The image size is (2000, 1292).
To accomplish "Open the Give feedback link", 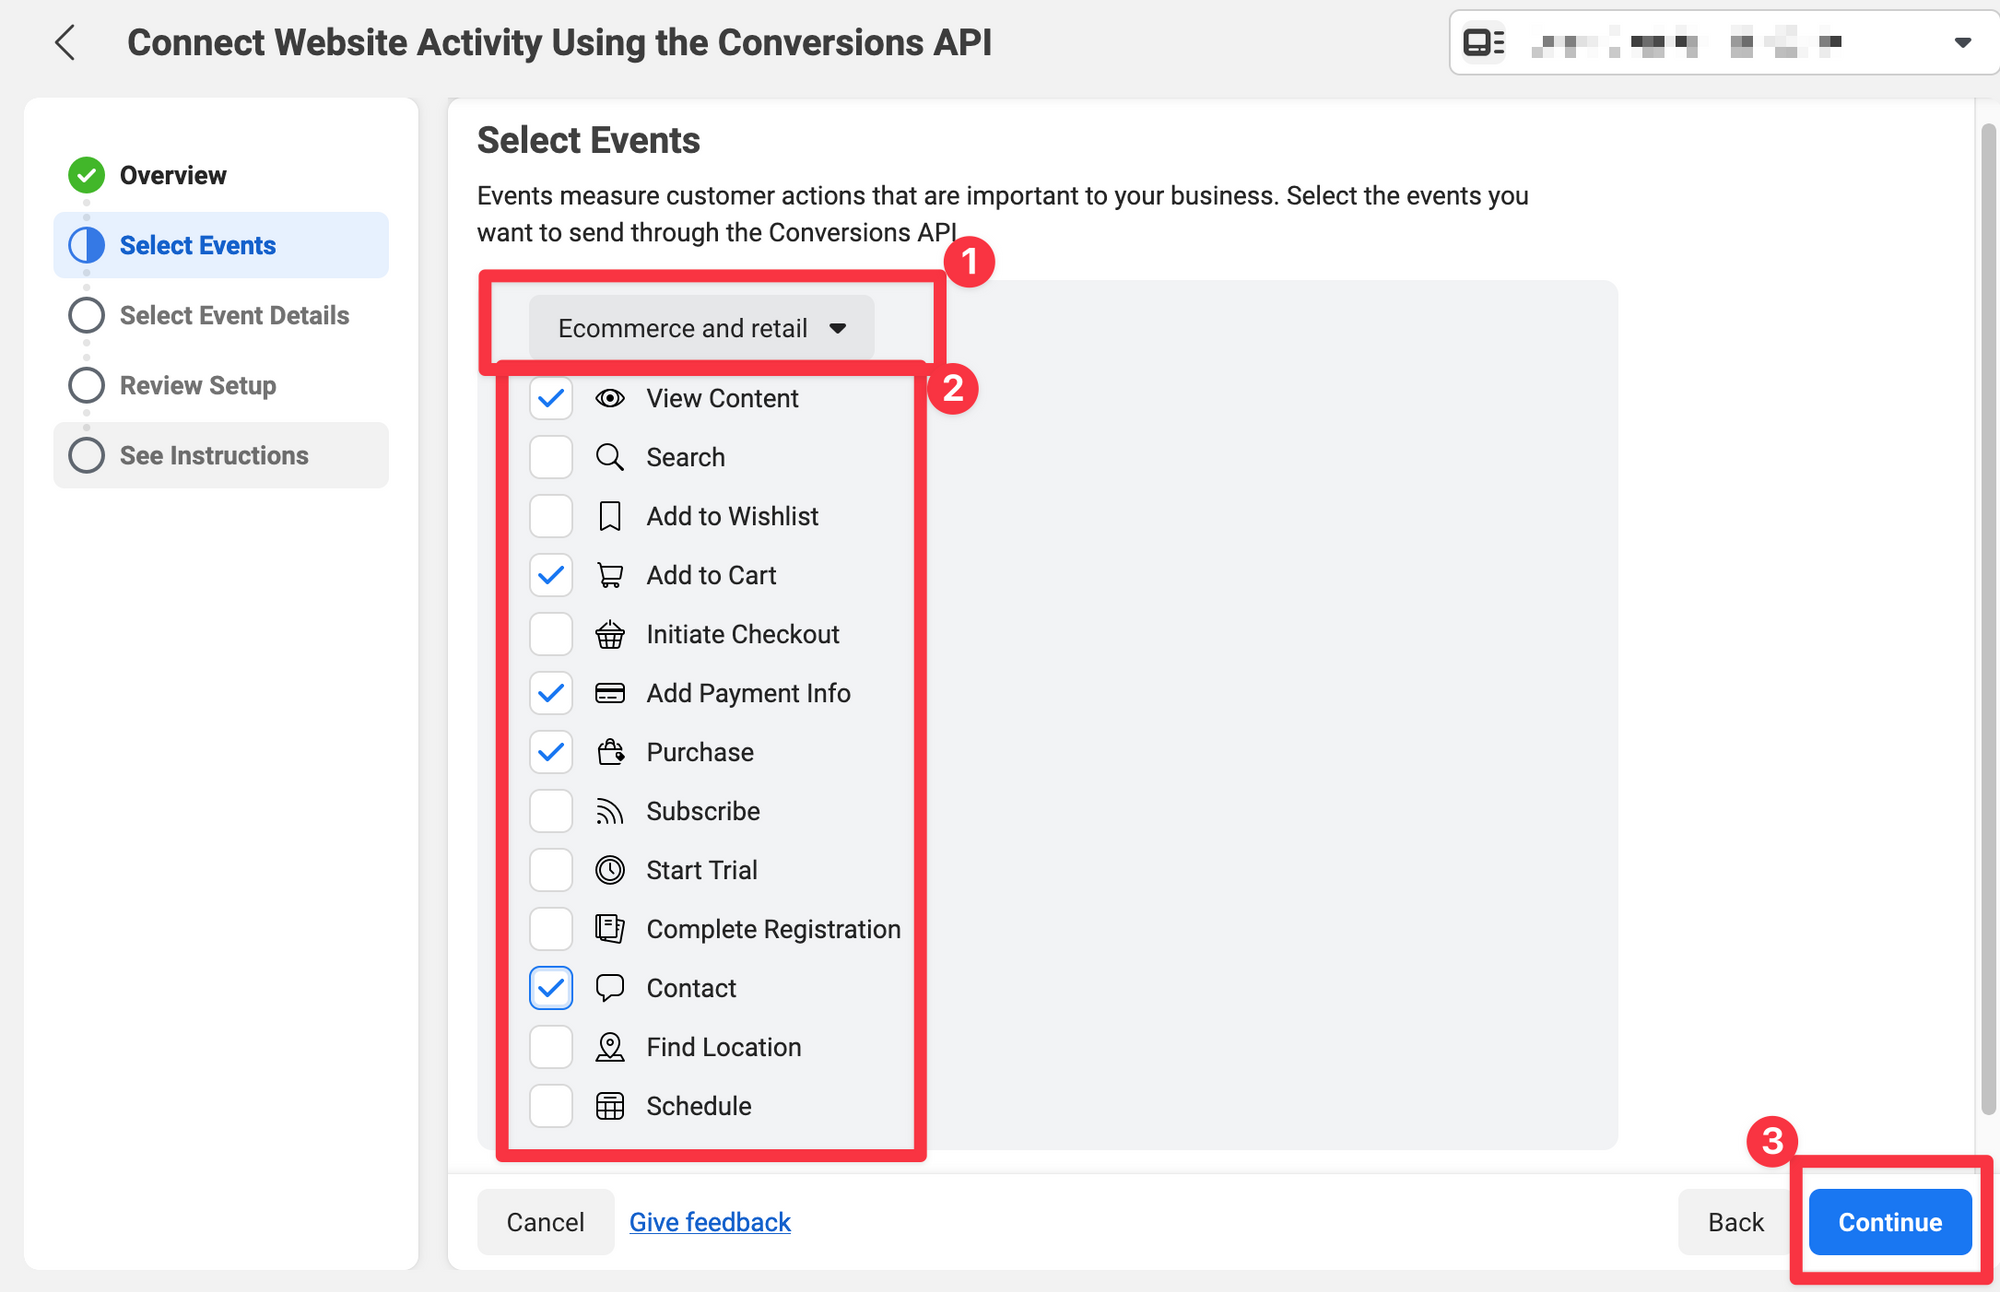I will [x=710, y=1222].
